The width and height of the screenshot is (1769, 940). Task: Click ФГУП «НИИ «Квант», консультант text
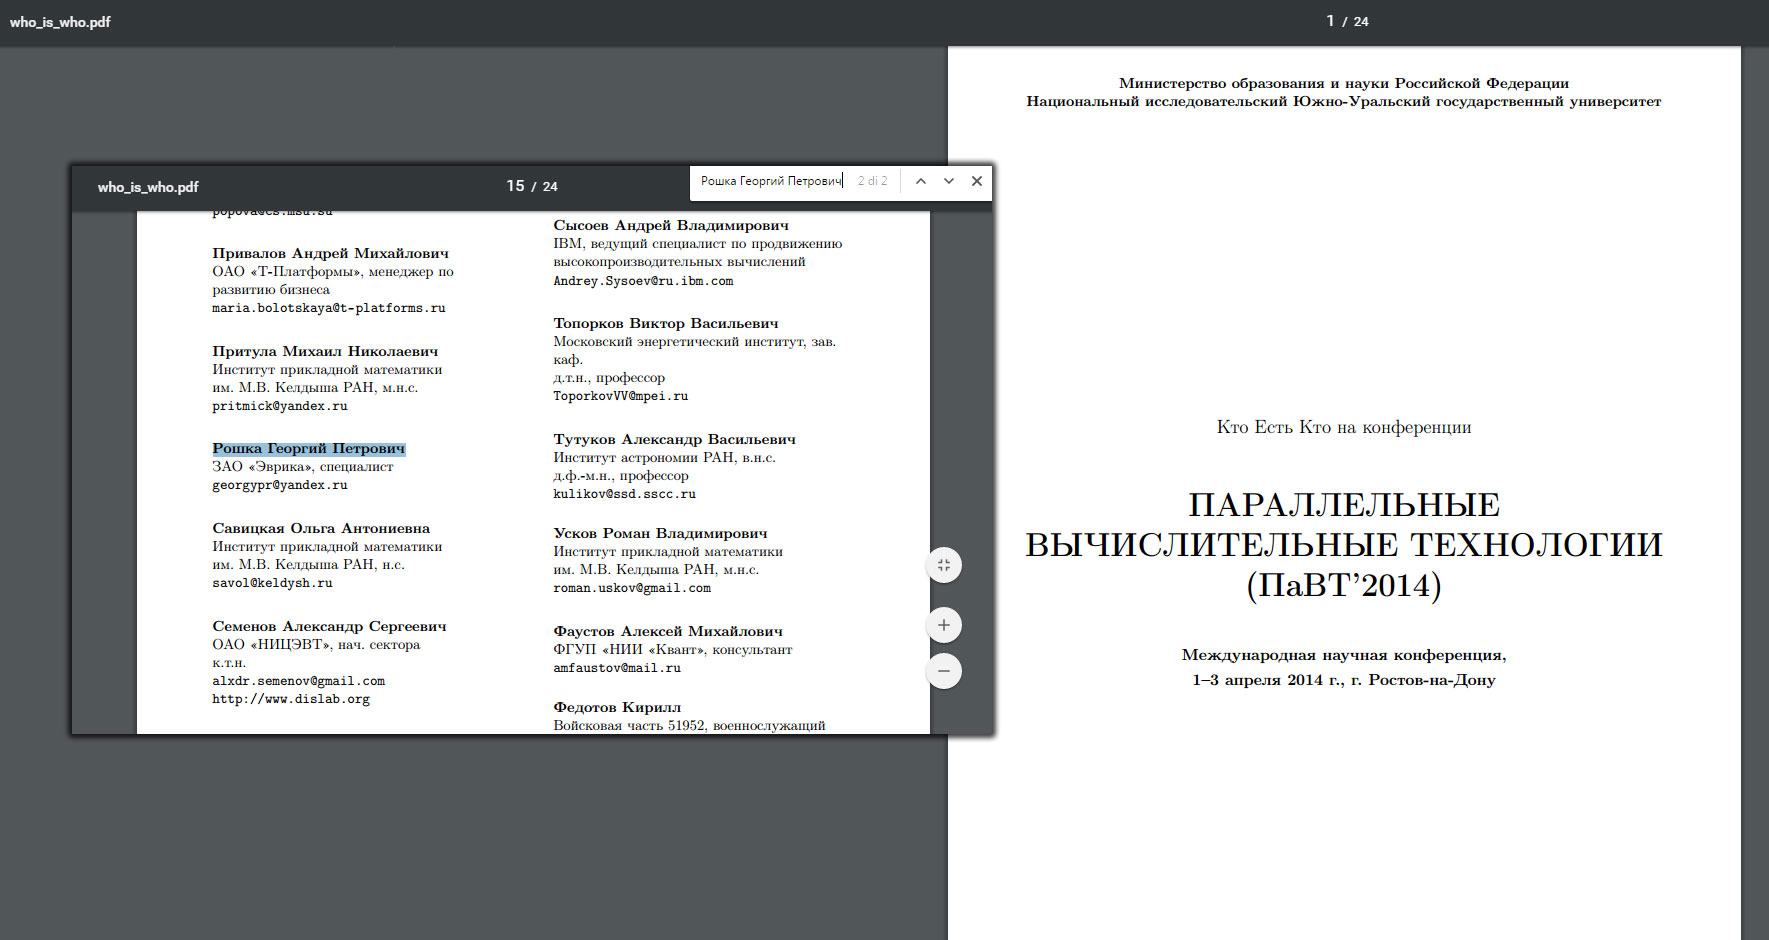(673, 649)
